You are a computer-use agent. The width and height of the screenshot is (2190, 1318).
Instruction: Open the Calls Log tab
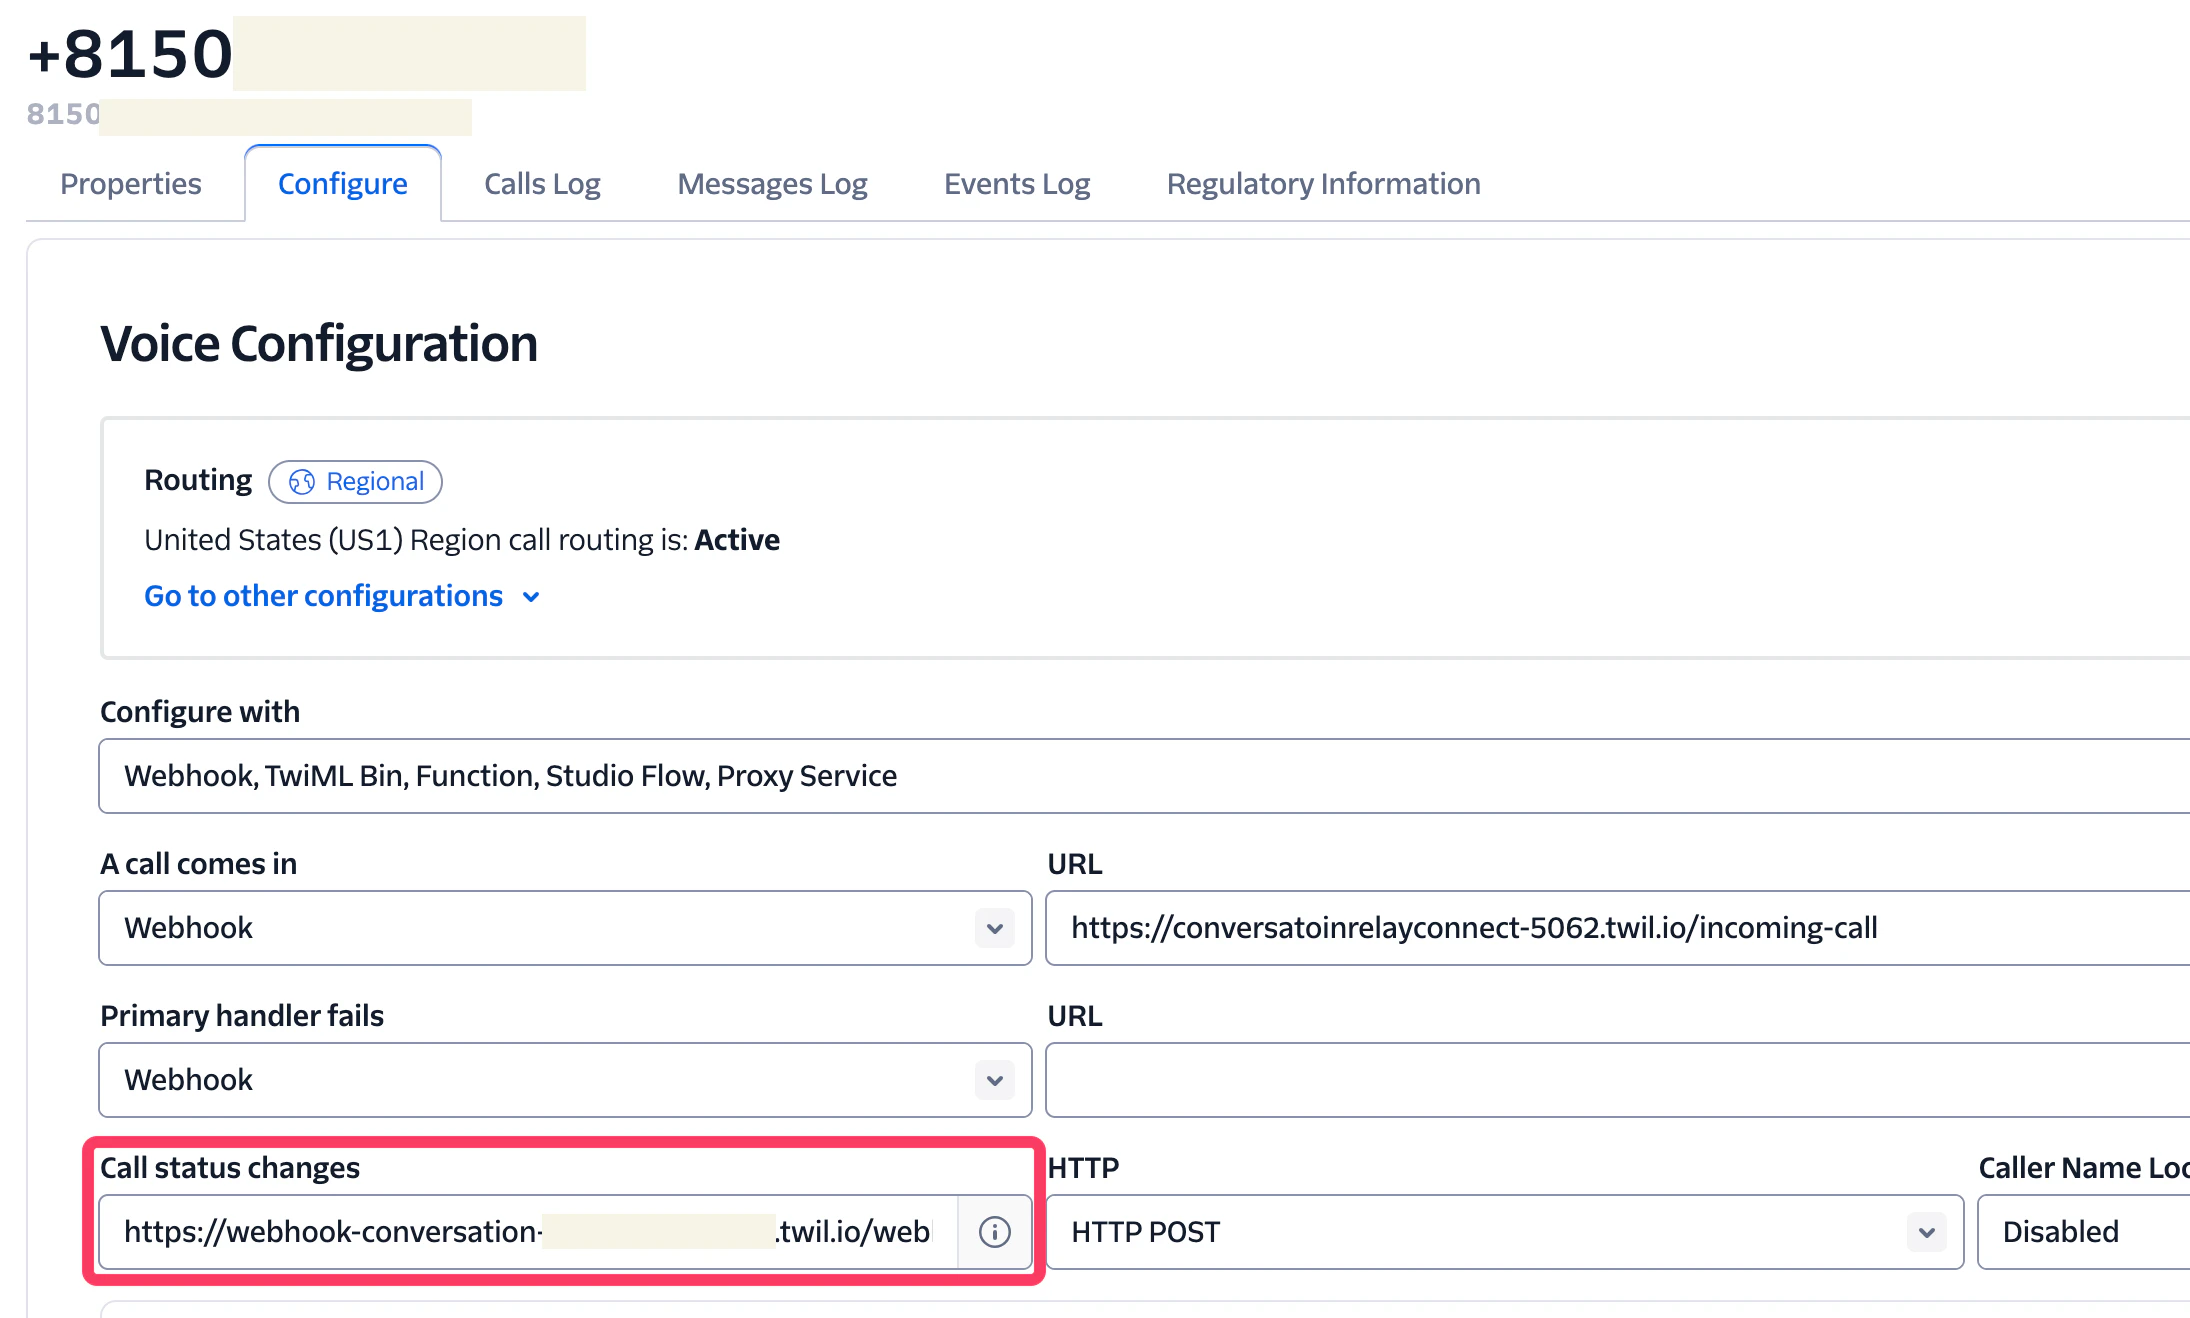pos(542,184)
